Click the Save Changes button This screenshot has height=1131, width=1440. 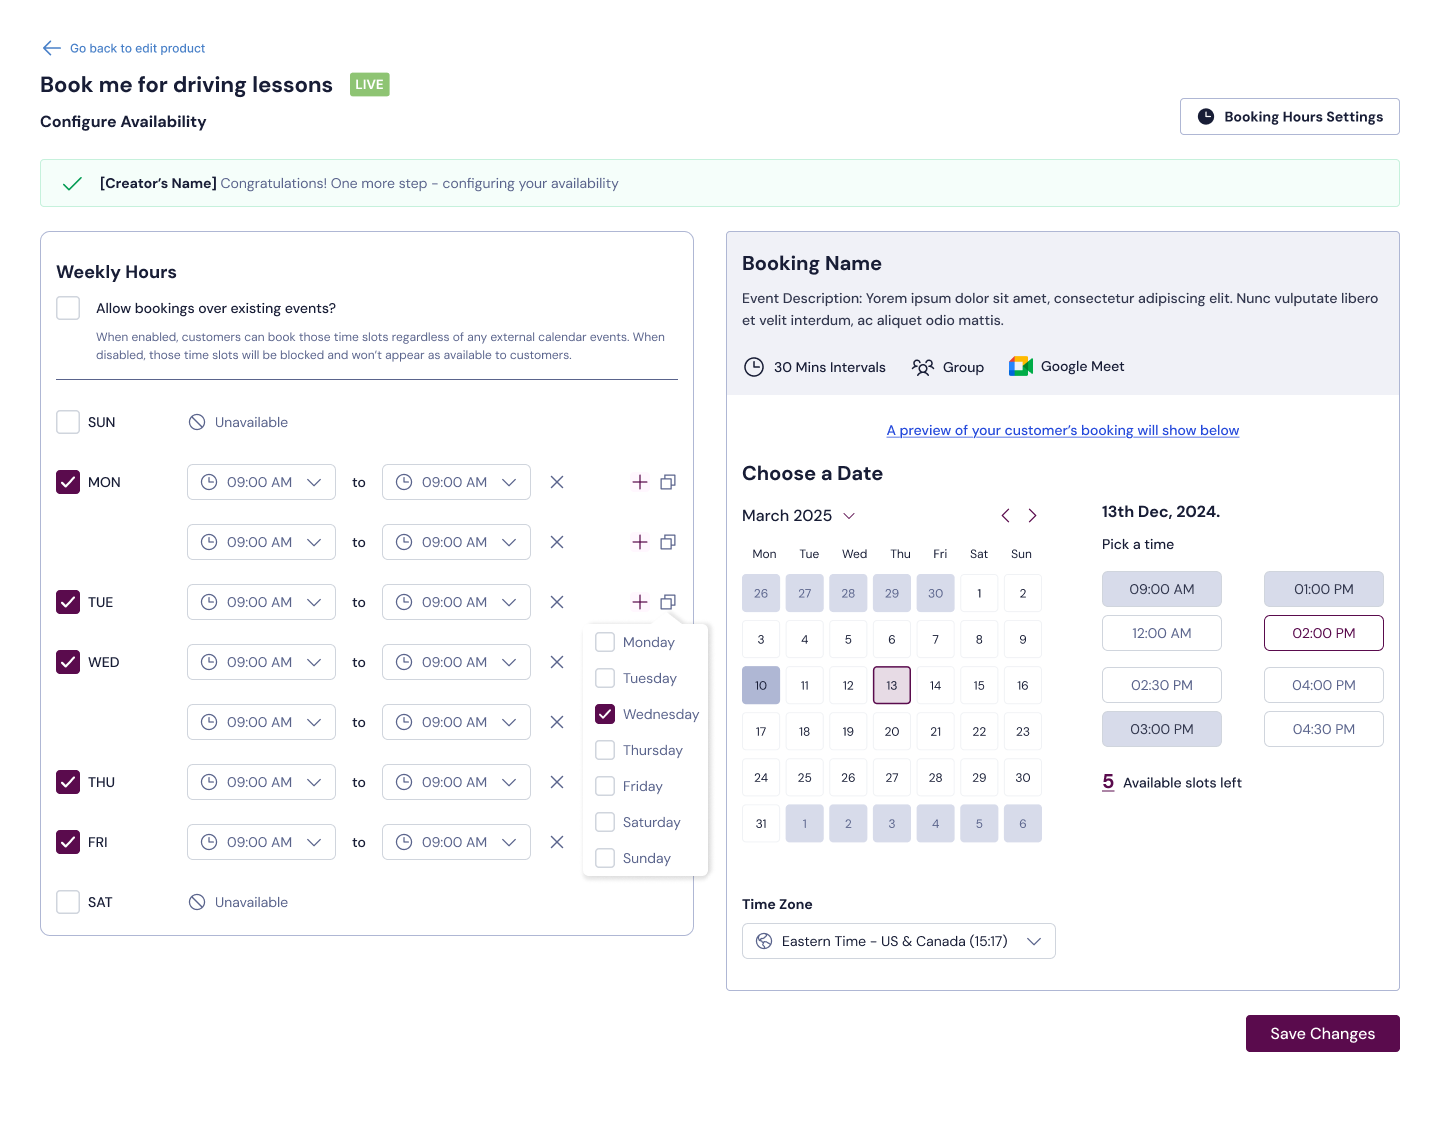click(1322, 1034)
